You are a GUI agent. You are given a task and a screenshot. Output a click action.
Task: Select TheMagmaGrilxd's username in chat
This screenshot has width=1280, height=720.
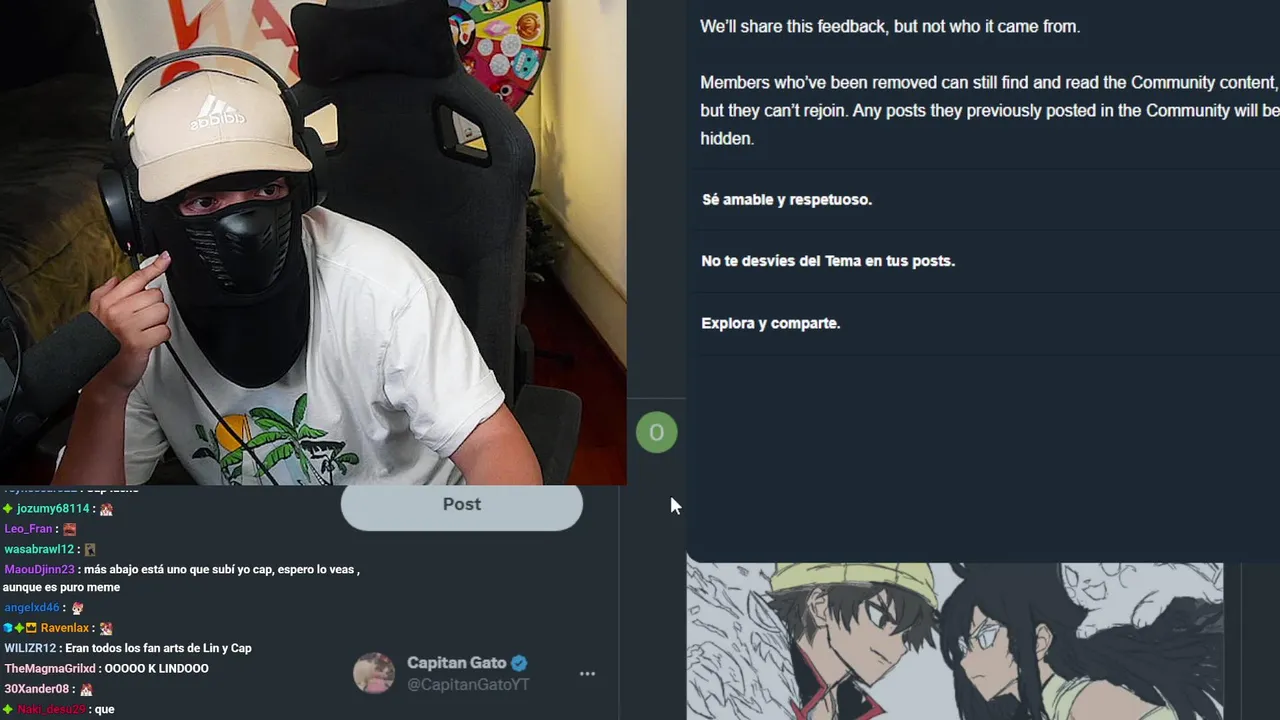[50, 669]
